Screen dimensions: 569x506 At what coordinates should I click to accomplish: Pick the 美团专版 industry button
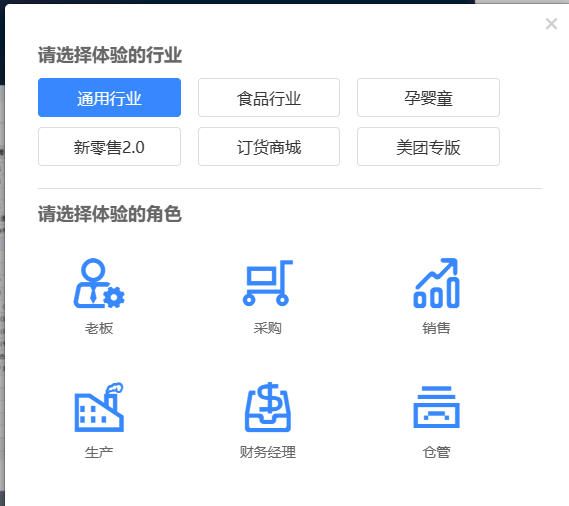(428, 147)
